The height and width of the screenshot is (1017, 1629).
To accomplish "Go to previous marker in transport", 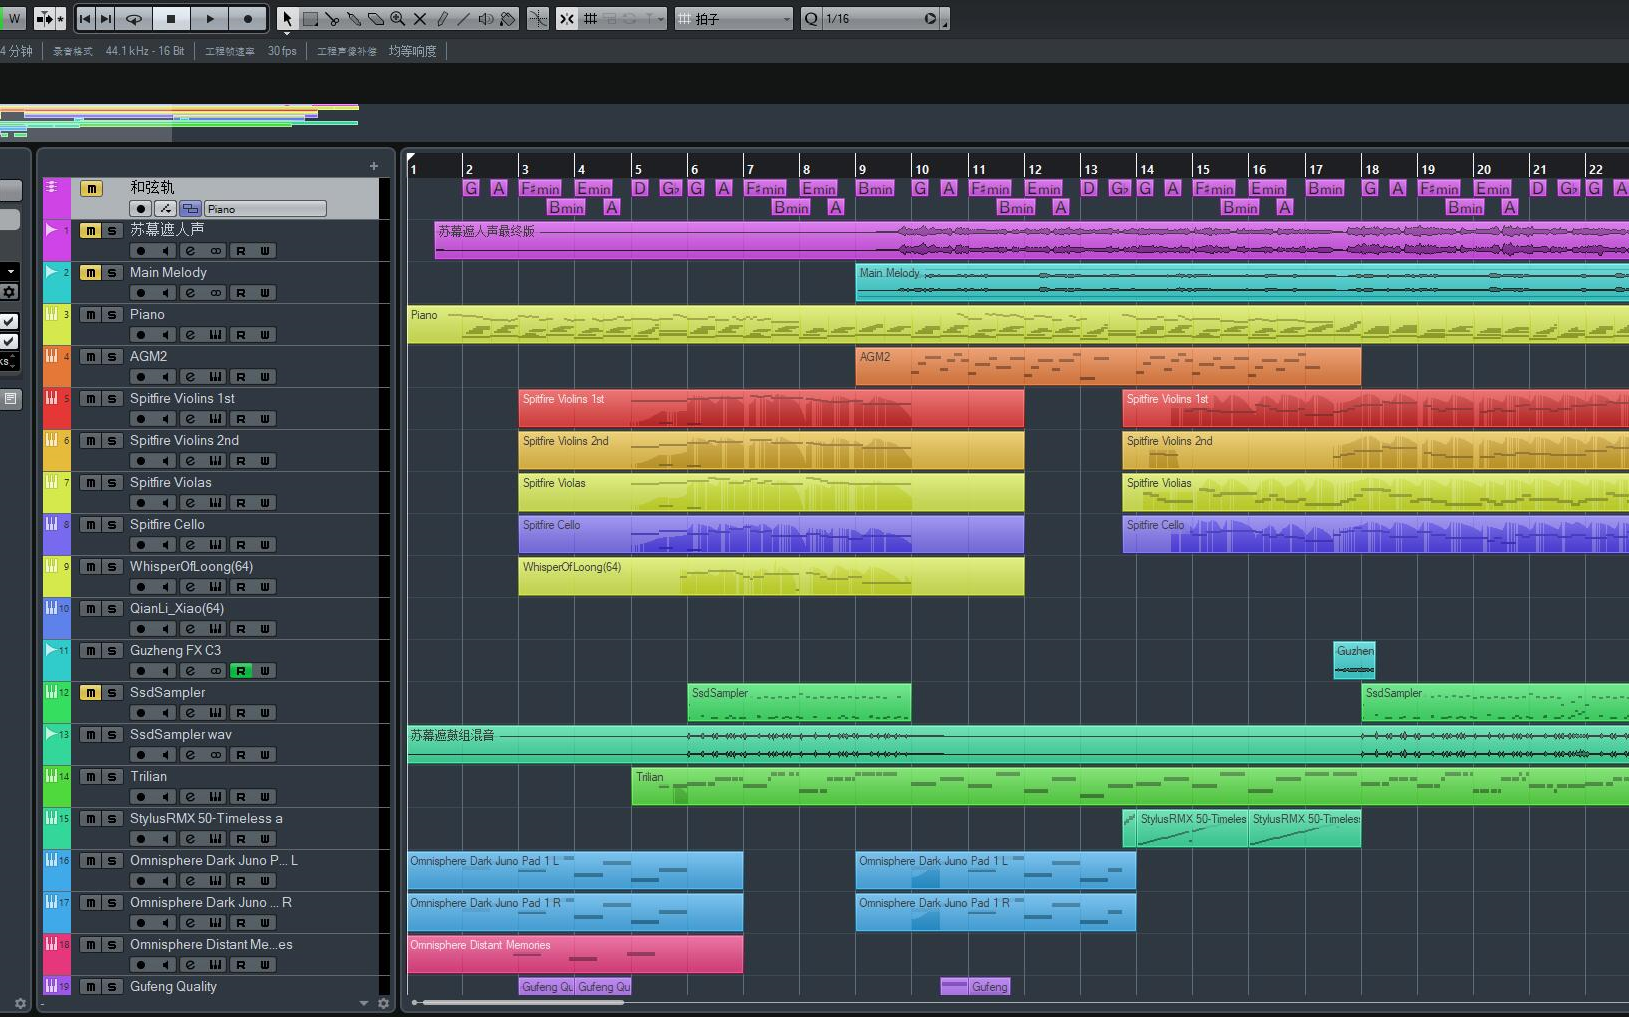I will [85, 18].
